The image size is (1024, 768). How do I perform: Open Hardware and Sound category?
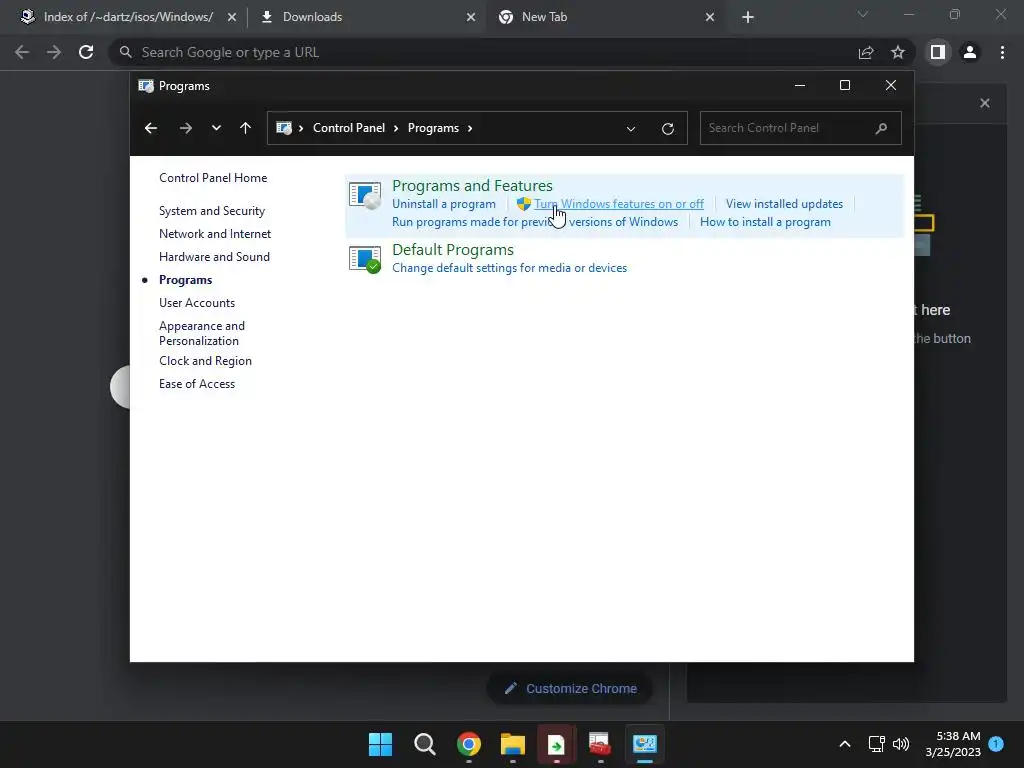click(214, 257)
